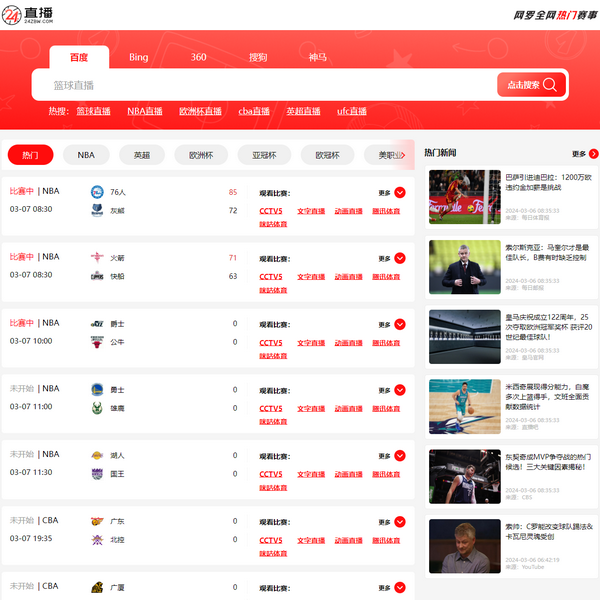Expand 更多 arrow for 爵士 vs 公牛 match
600x600 pixels.
click(399, 325)
